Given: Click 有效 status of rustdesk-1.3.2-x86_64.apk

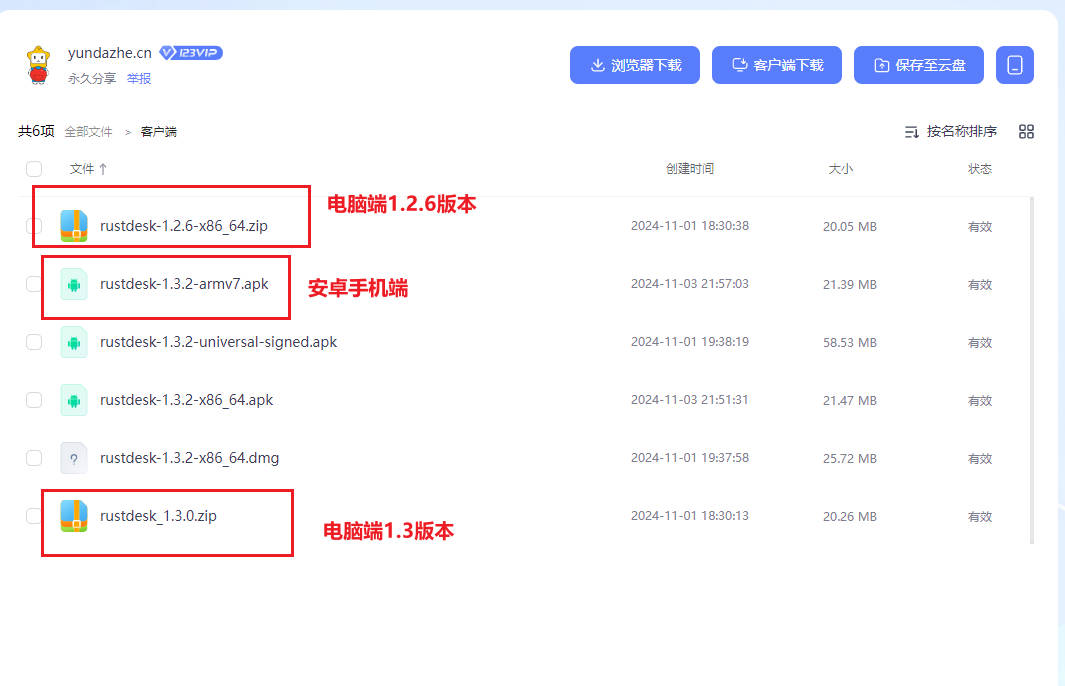Looking at the screenshot, I should point(979,401).
